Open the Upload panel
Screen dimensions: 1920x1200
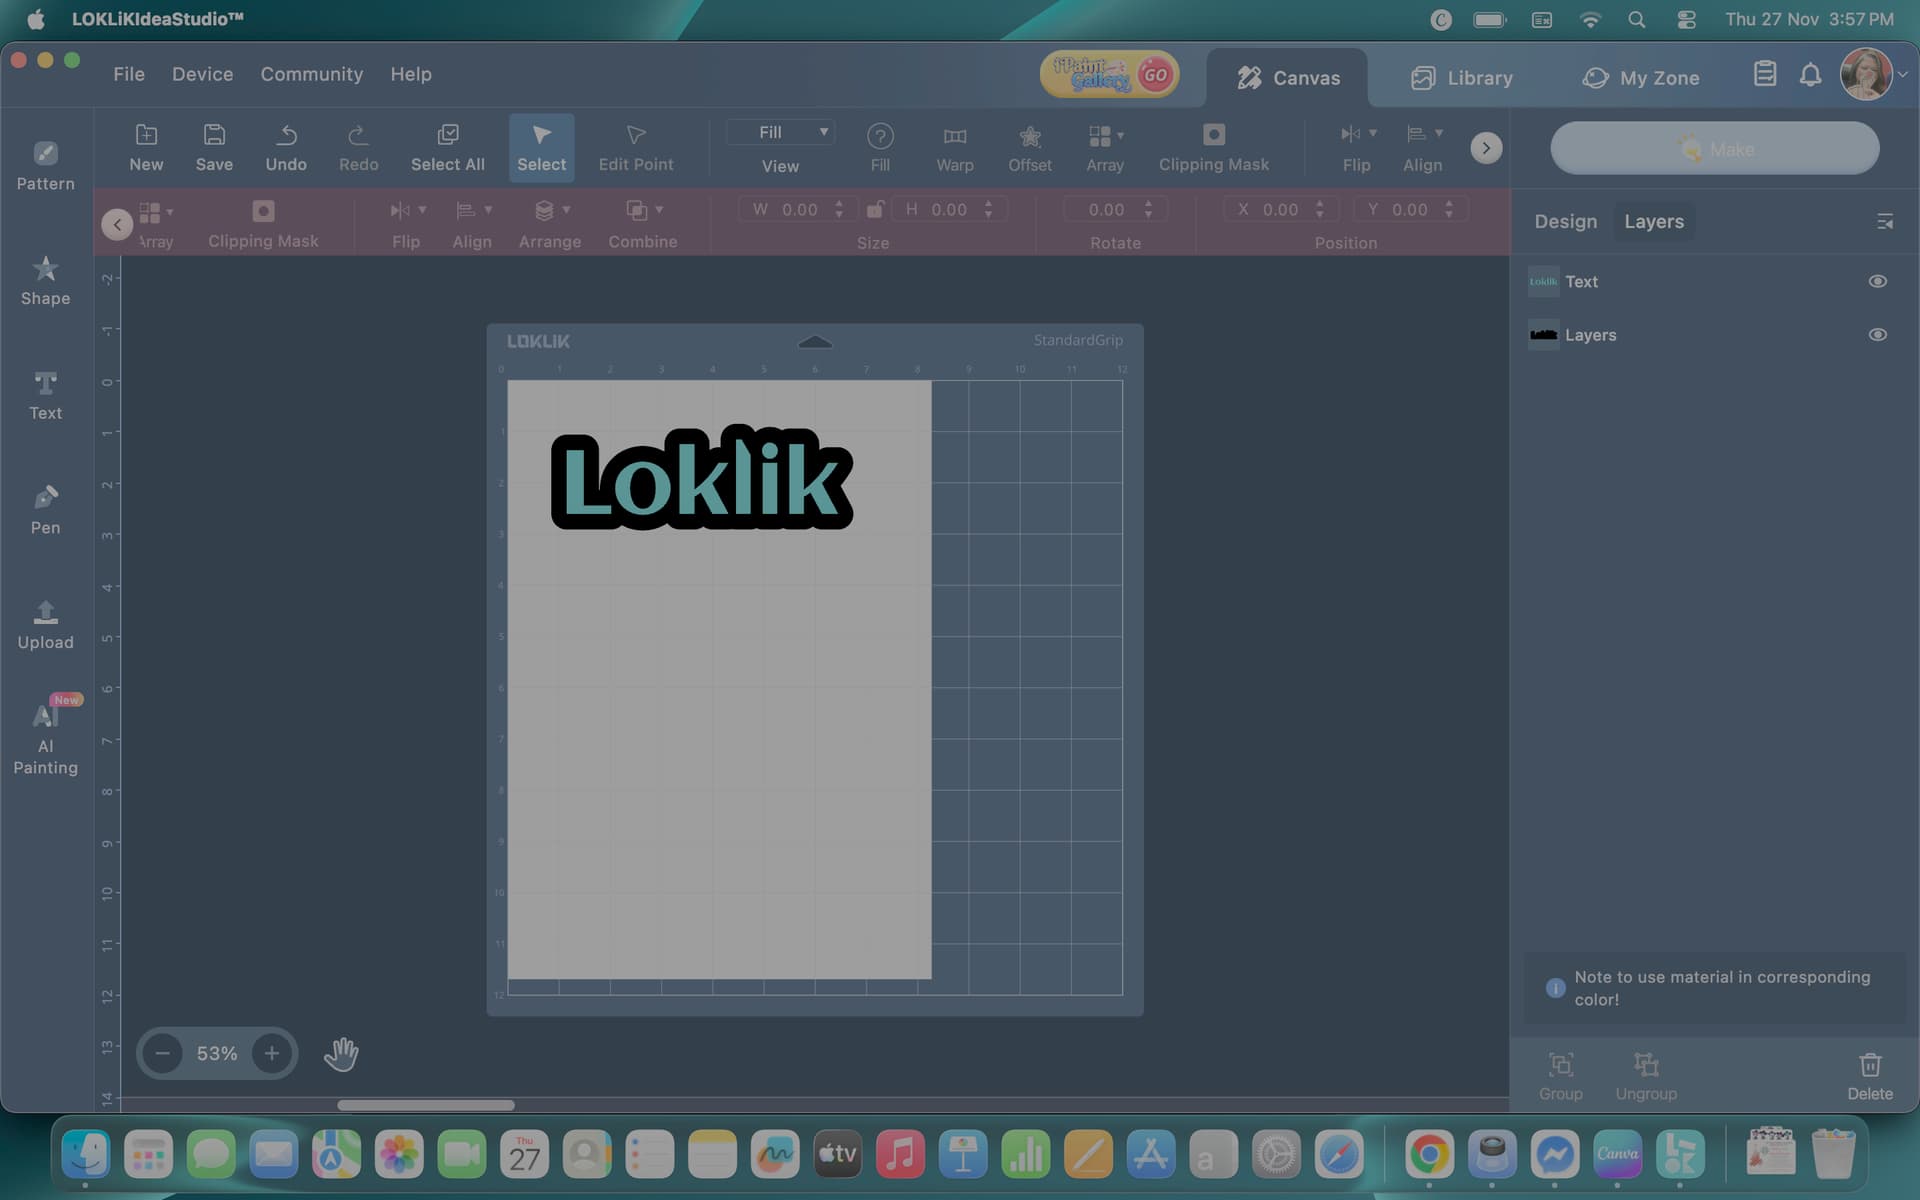(45, 624)
